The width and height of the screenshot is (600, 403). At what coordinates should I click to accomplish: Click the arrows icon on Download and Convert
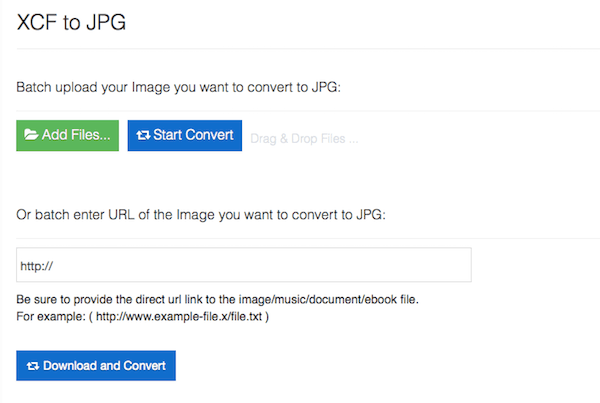pos(33,366)
